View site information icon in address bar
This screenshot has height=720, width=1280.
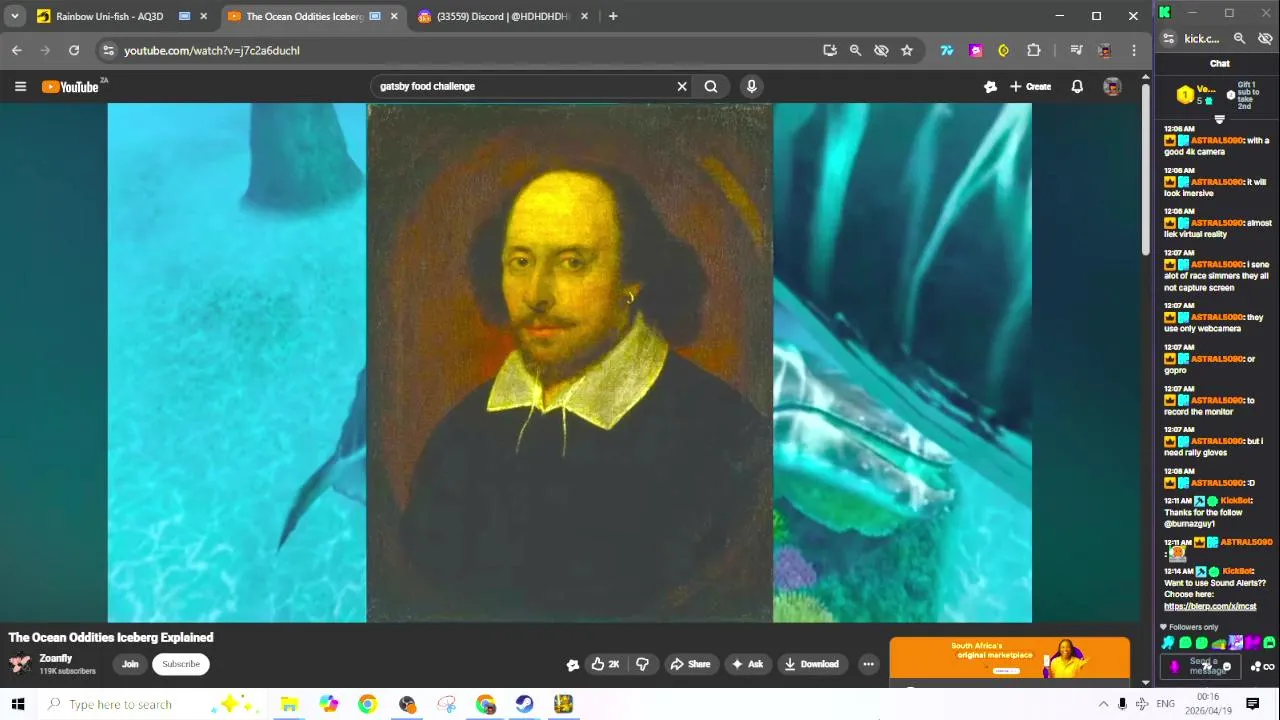click(108, 50)
